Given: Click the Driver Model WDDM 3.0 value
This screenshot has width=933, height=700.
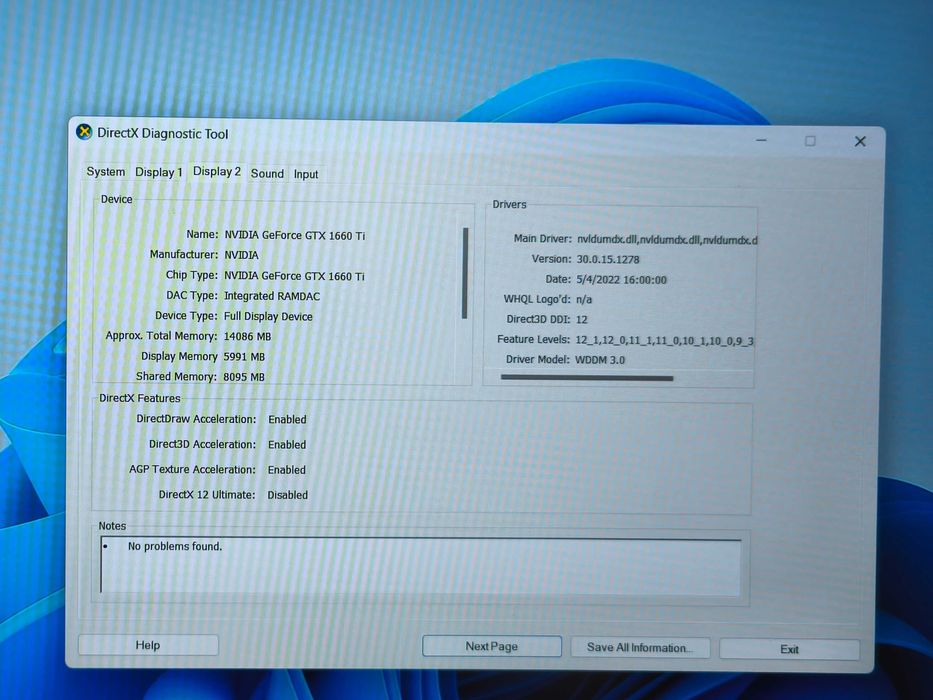Looking at the screenshot, I should tap(600, 360).
